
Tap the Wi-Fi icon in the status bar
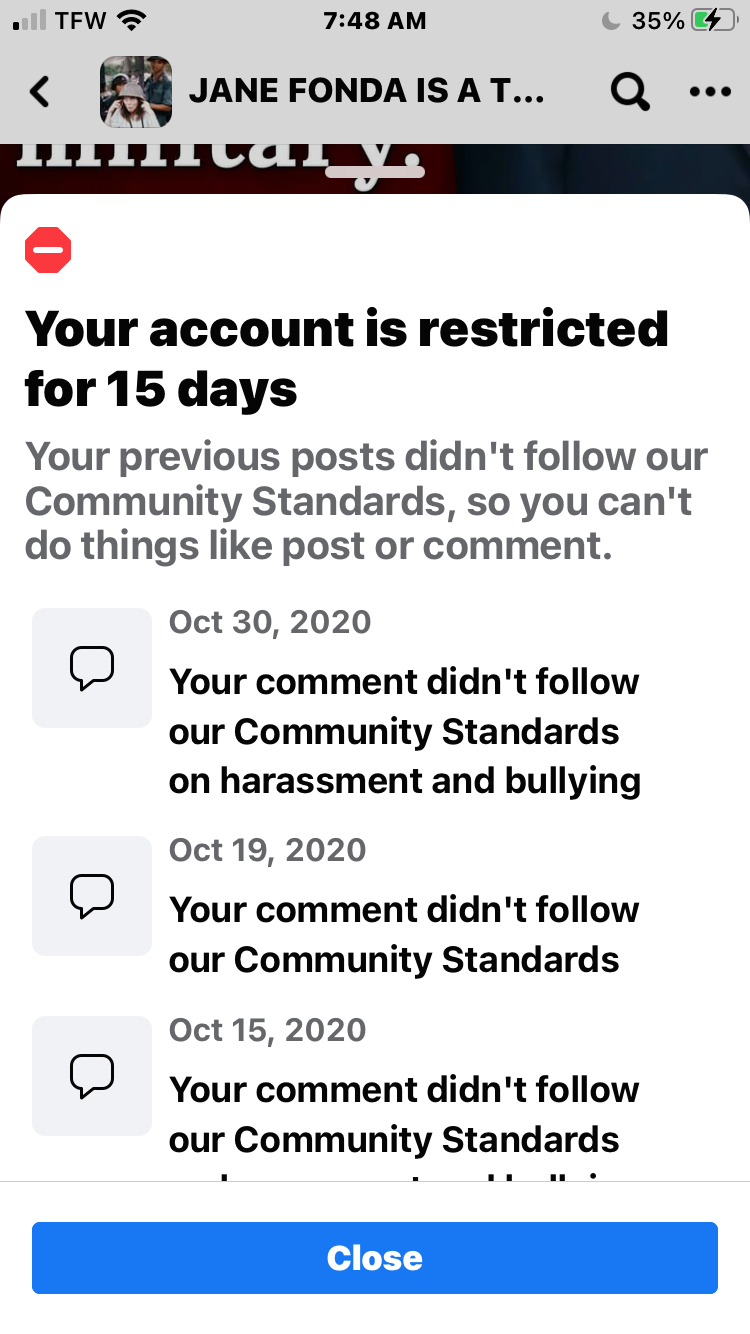131,21
